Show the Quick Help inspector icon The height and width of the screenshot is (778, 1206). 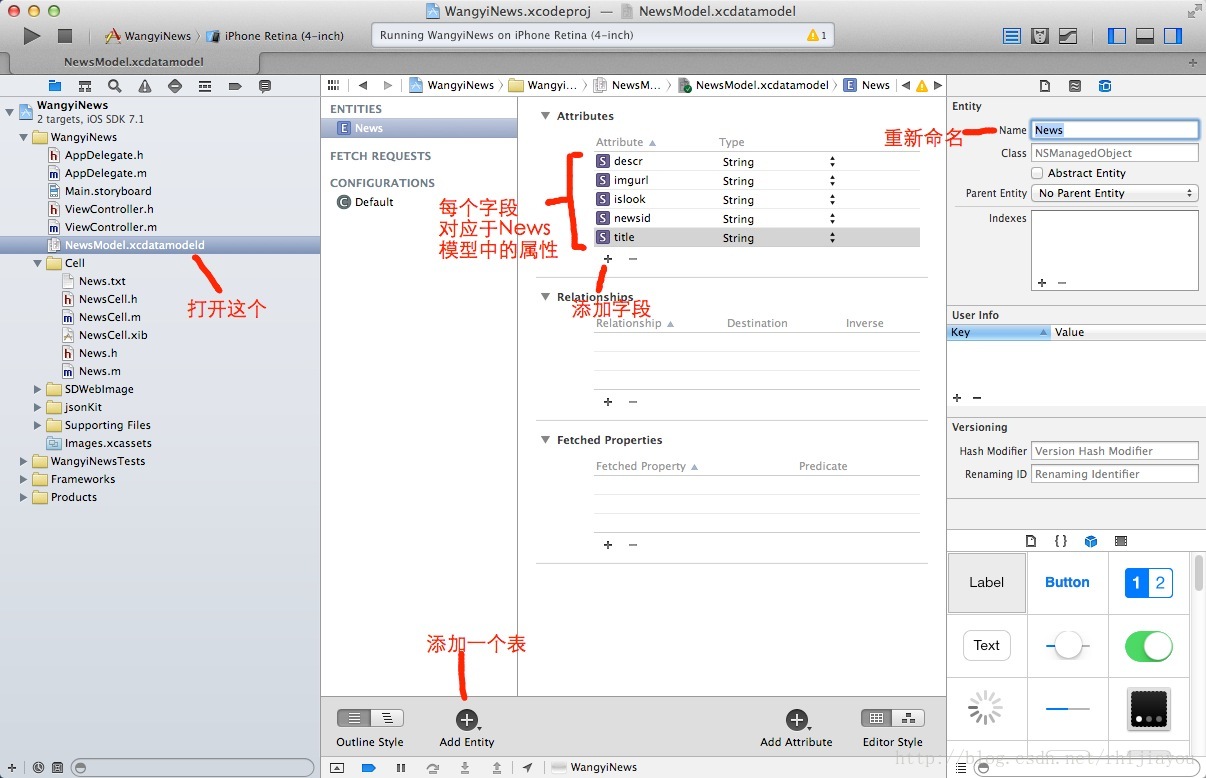tap(1074, 86)
